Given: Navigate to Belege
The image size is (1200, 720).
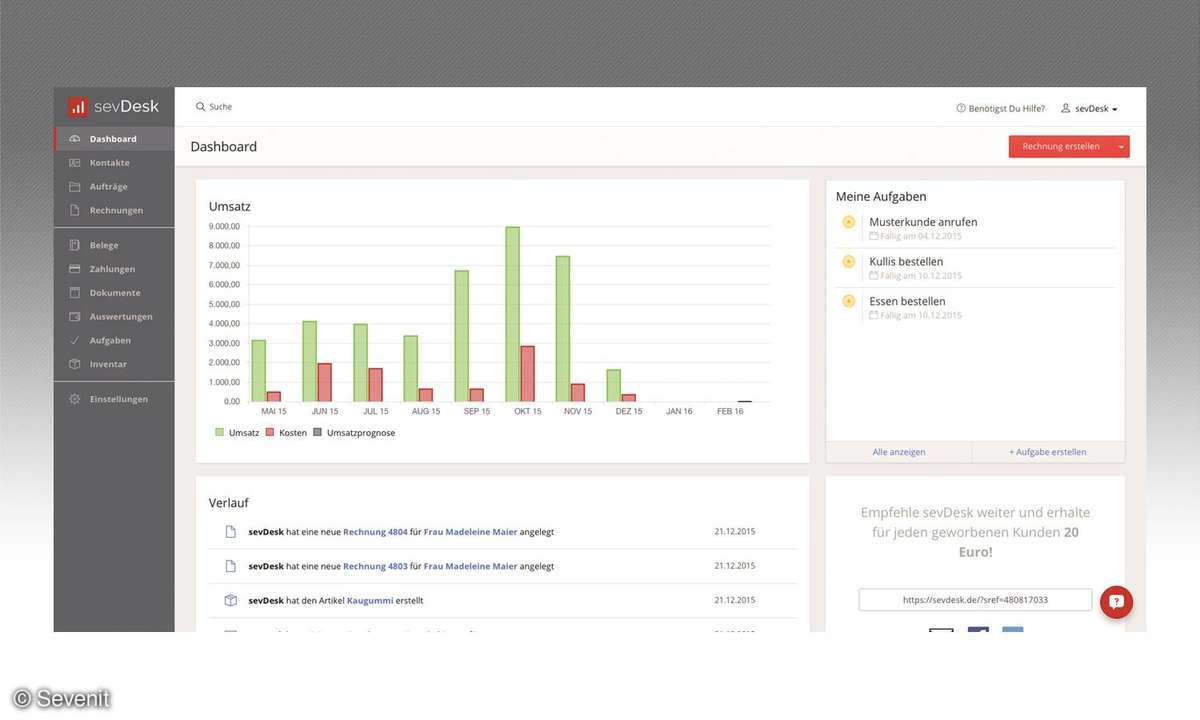Looking at the screenshot, I should tap(114, 245).
